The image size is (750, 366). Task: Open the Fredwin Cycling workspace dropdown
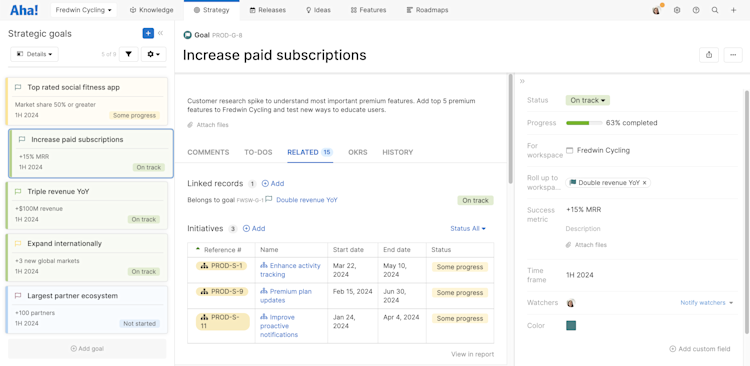coord(84,10)
